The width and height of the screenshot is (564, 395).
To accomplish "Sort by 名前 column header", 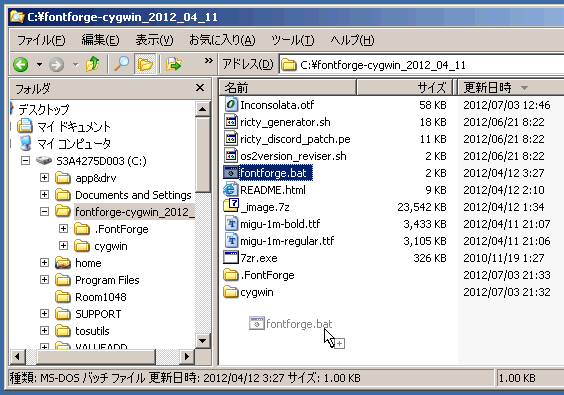I will coord(288,87).
